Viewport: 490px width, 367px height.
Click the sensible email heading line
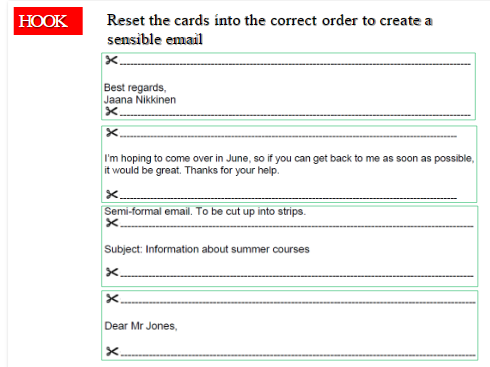point(155,39)
